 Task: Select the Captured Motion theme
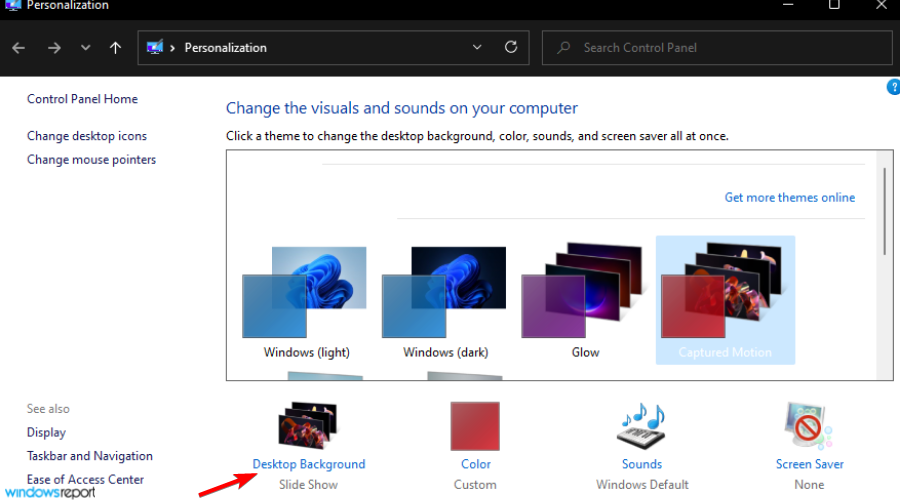click(x=725, y=300)
